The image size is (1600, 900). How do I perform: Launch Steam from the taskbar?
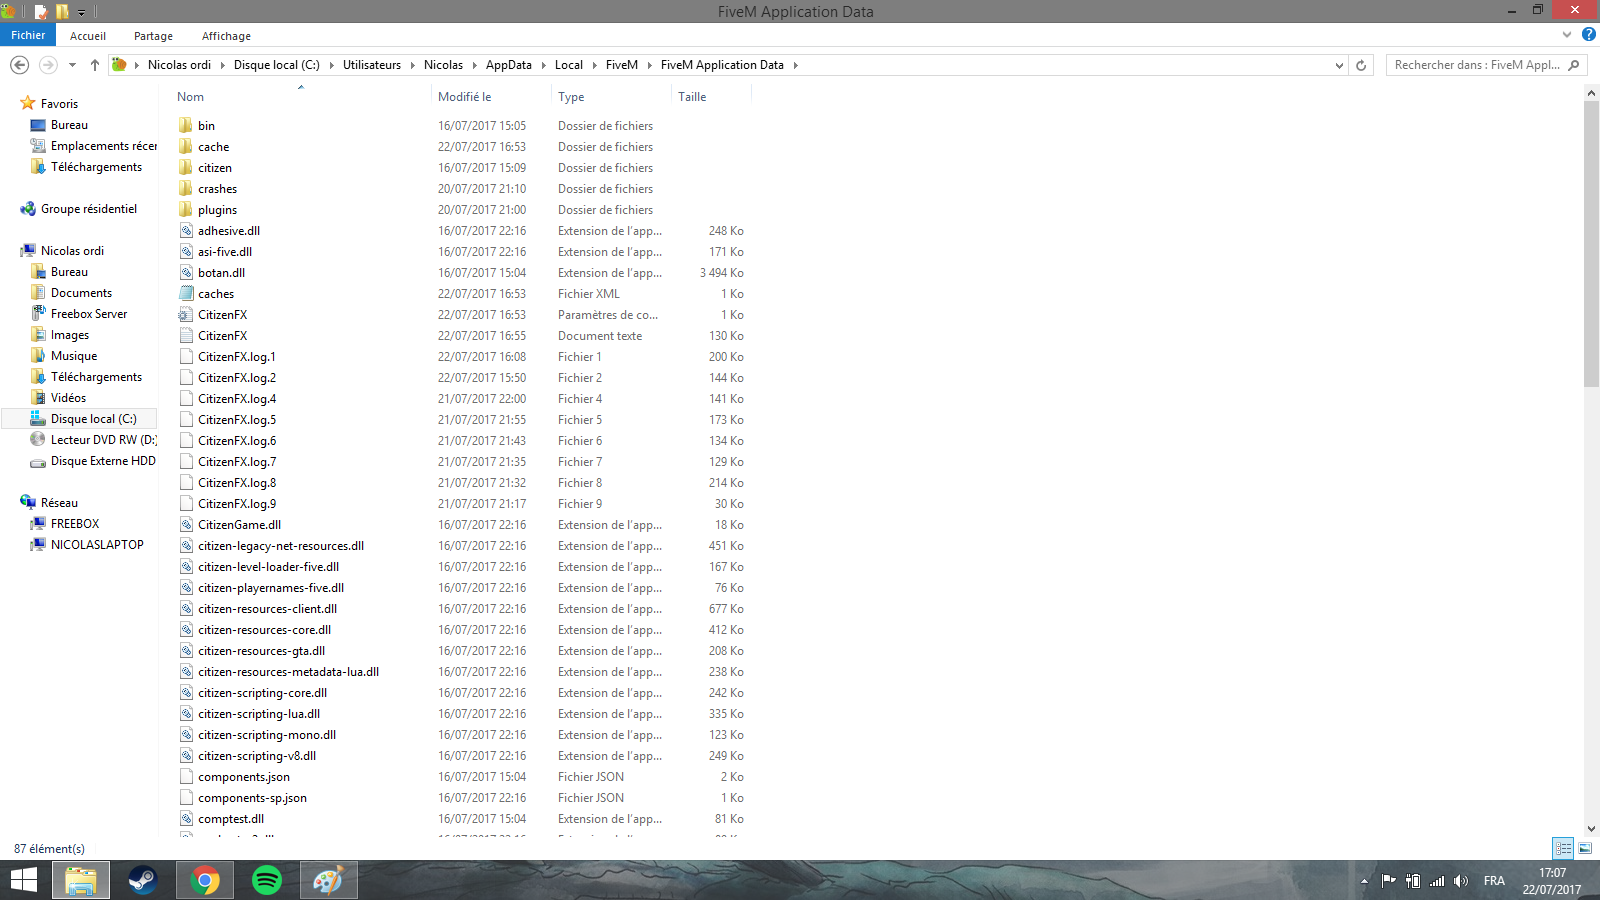143,880
